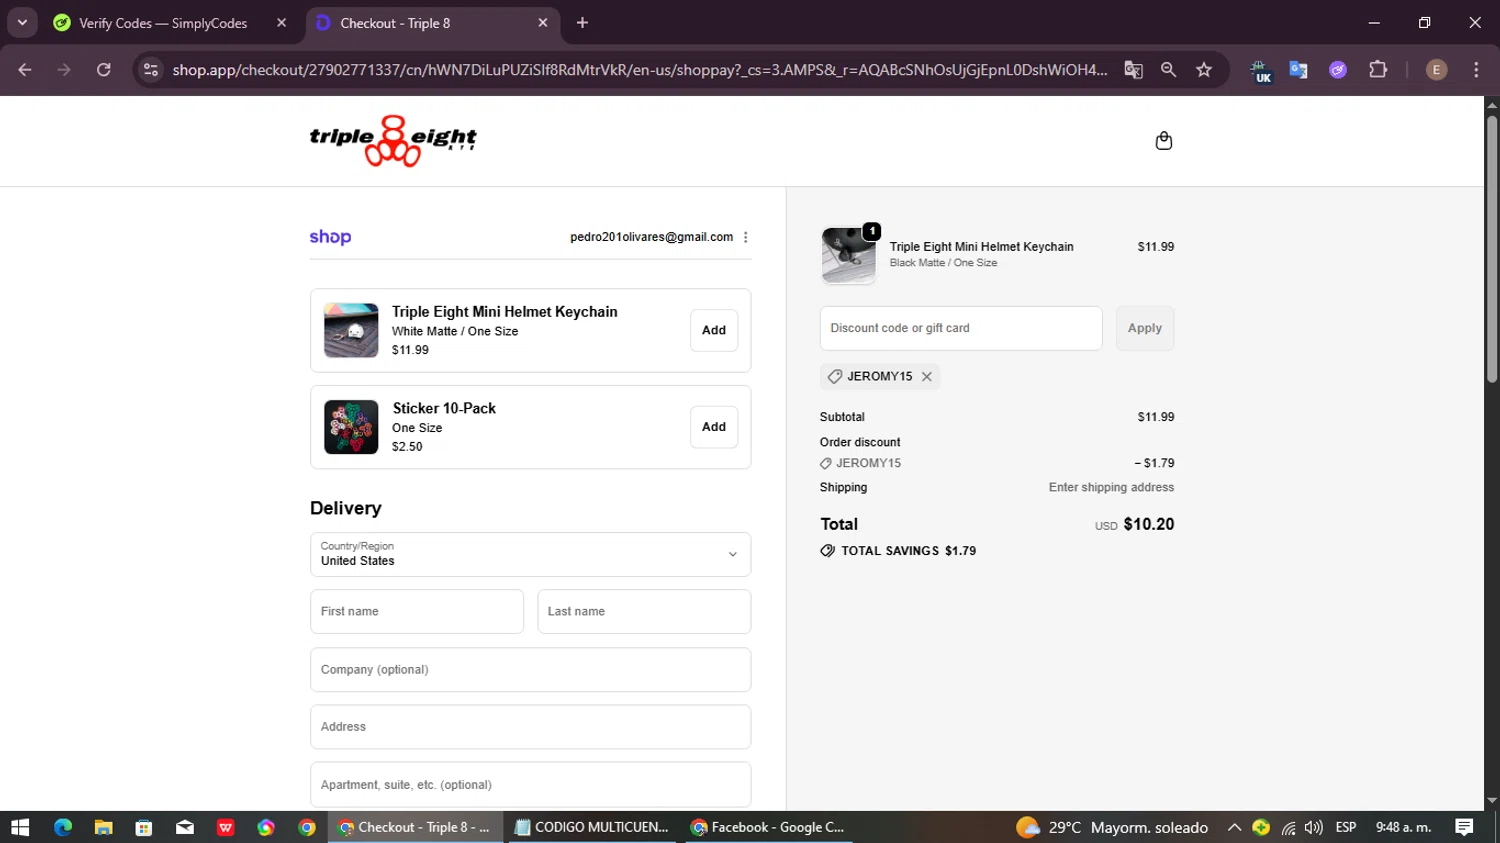
Task: Open the notifications center icon
Action: 1464,827
